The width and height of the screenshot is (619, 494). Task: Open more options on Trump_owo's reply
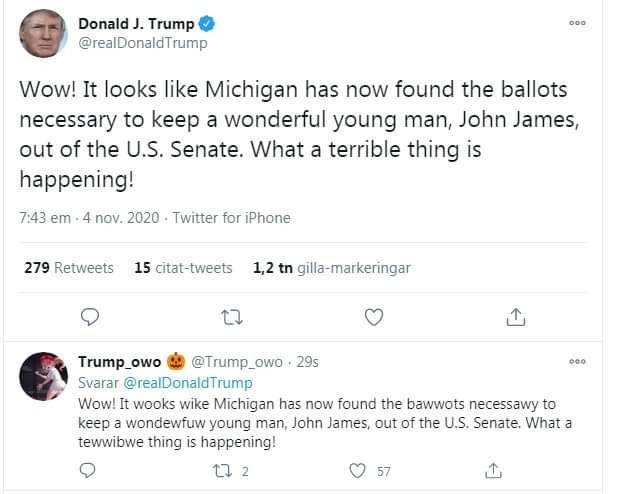pyautogui.click(x=576, y=361)
